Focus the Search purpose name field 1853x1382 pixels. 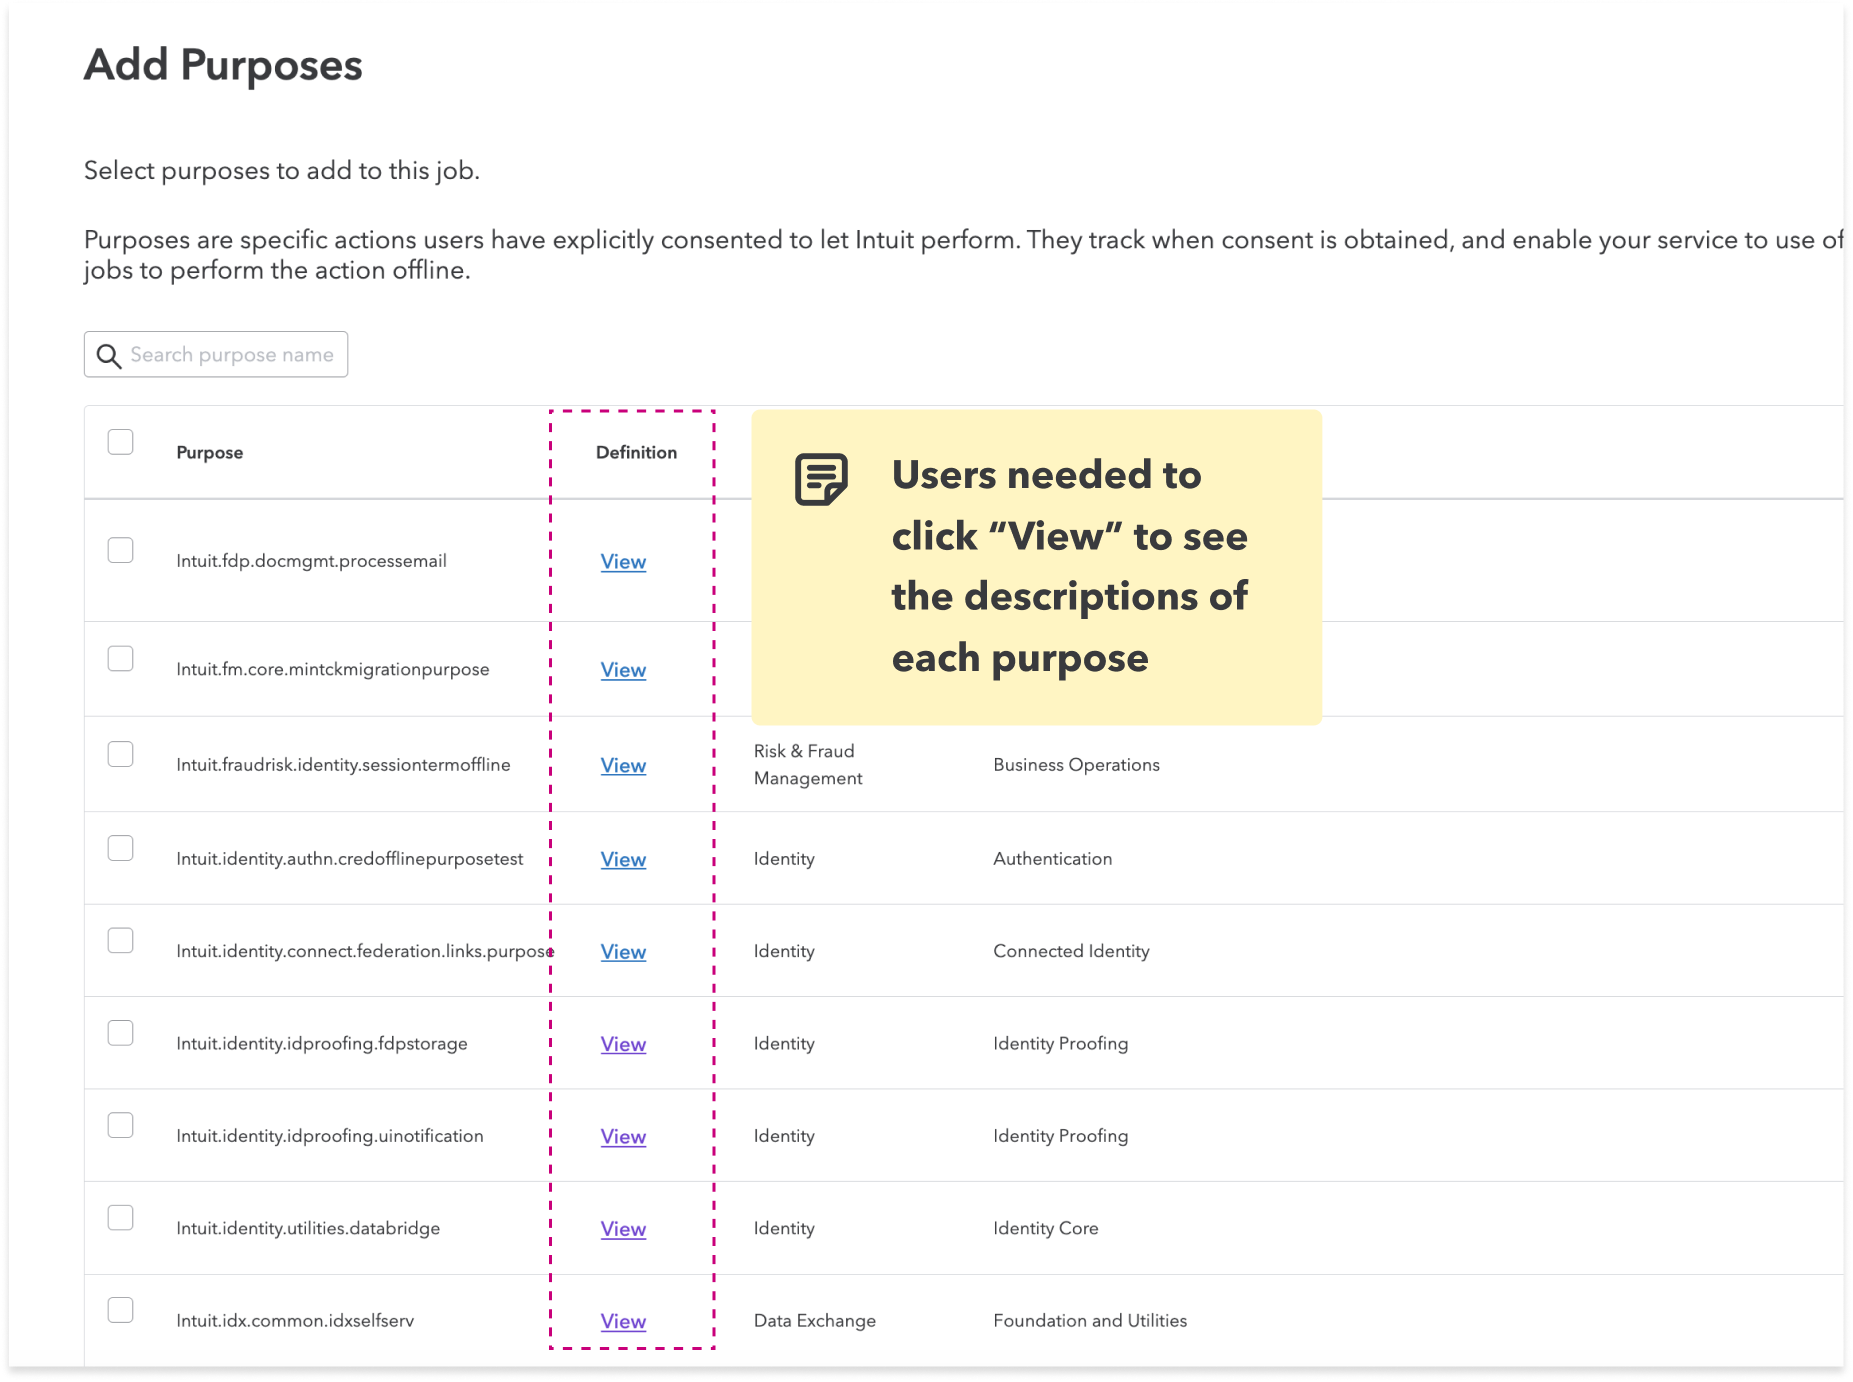click(232, 355)
